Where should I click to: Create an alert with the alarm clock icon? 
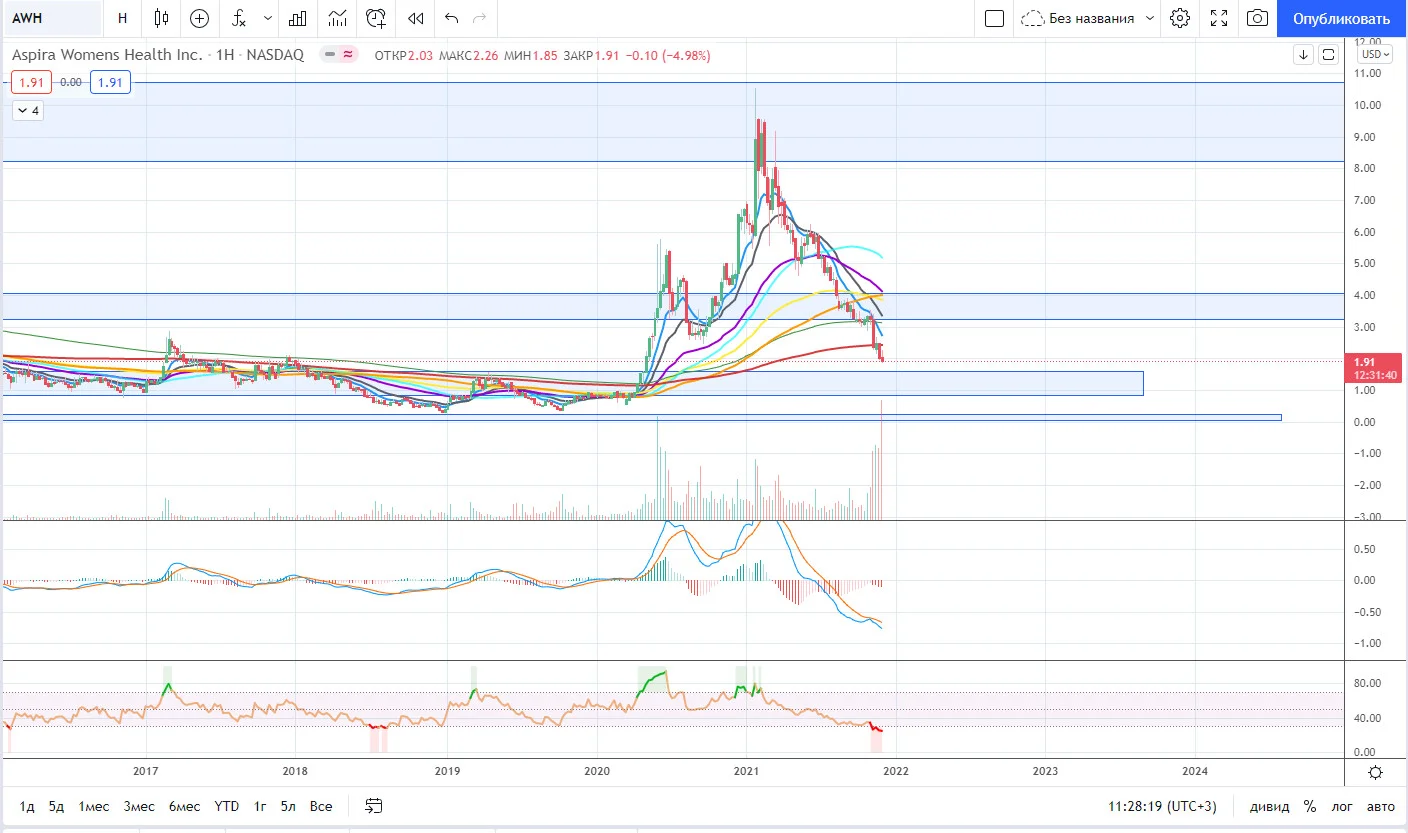376,18
